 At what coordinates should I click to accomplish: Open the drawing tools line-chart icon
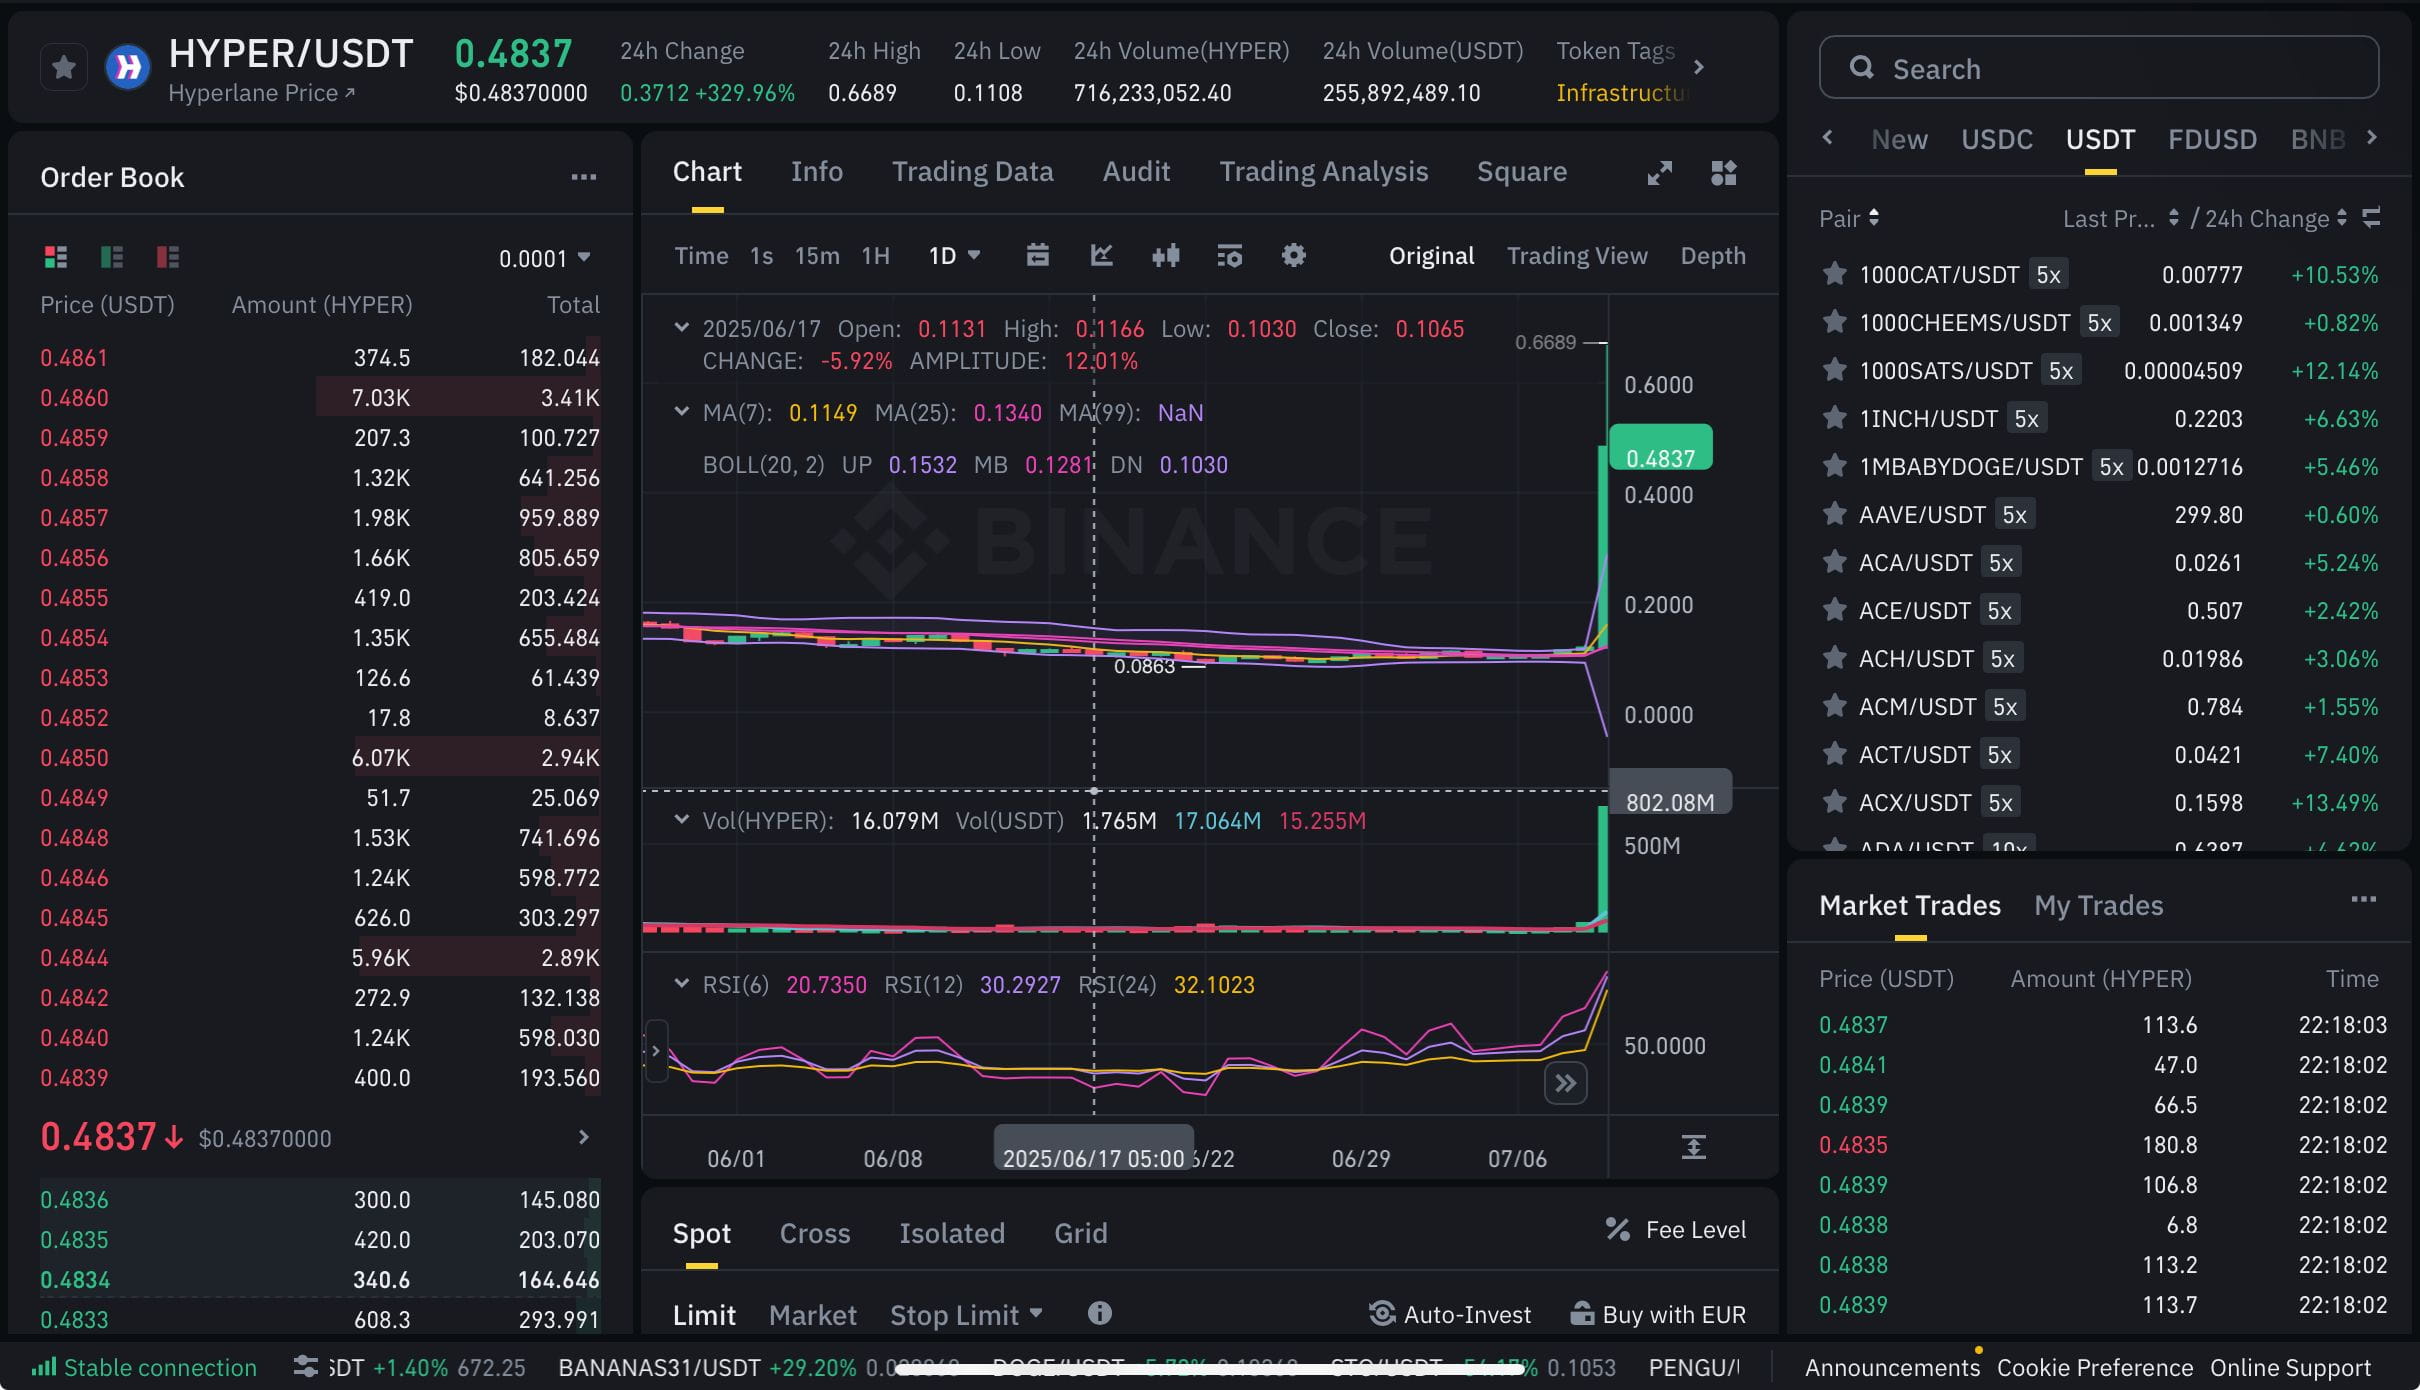[1101, 256]
